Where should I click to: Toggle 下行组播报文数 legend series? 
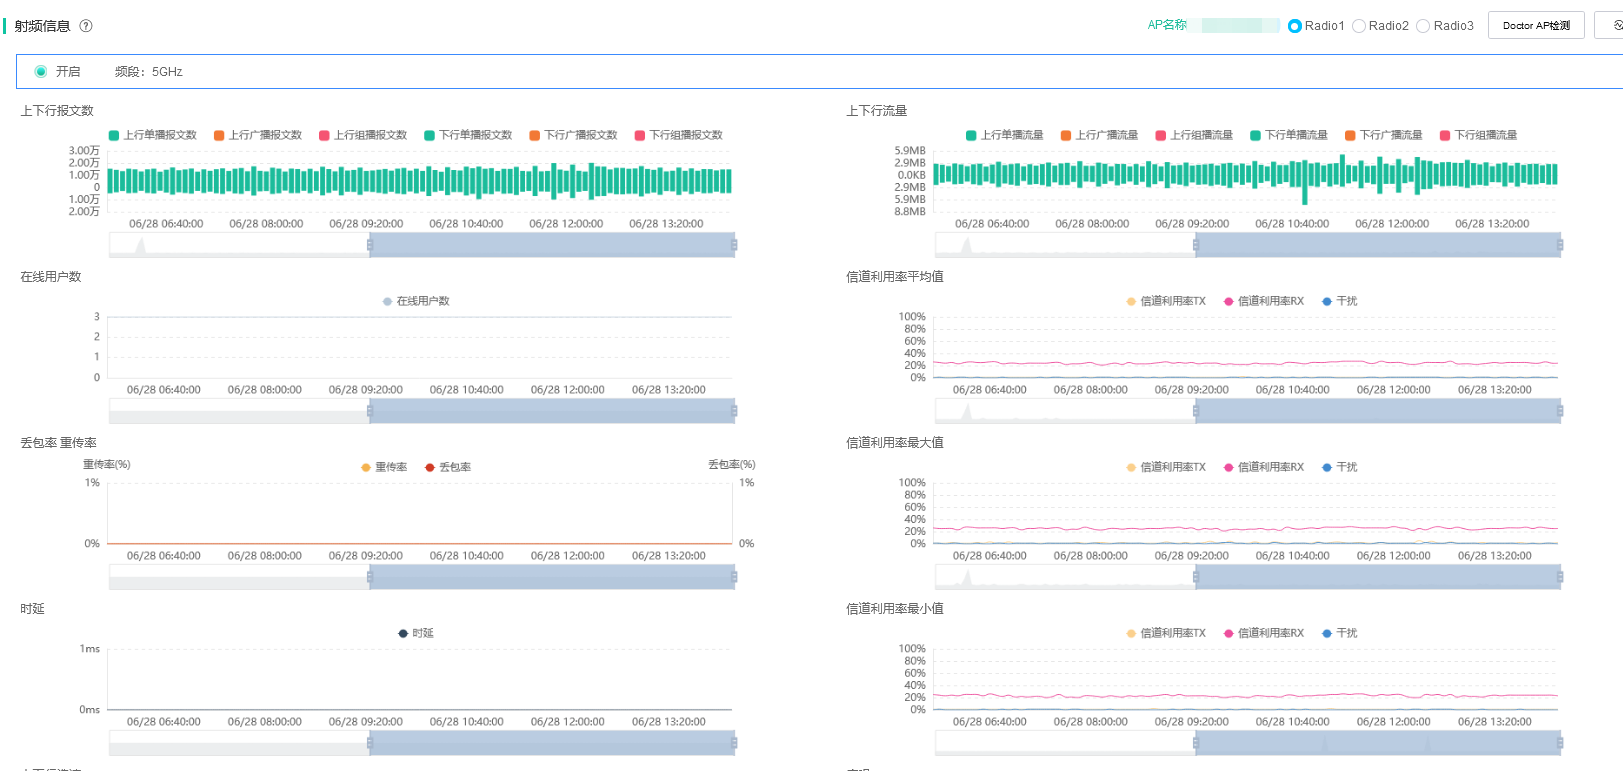[x=679, y=135]
